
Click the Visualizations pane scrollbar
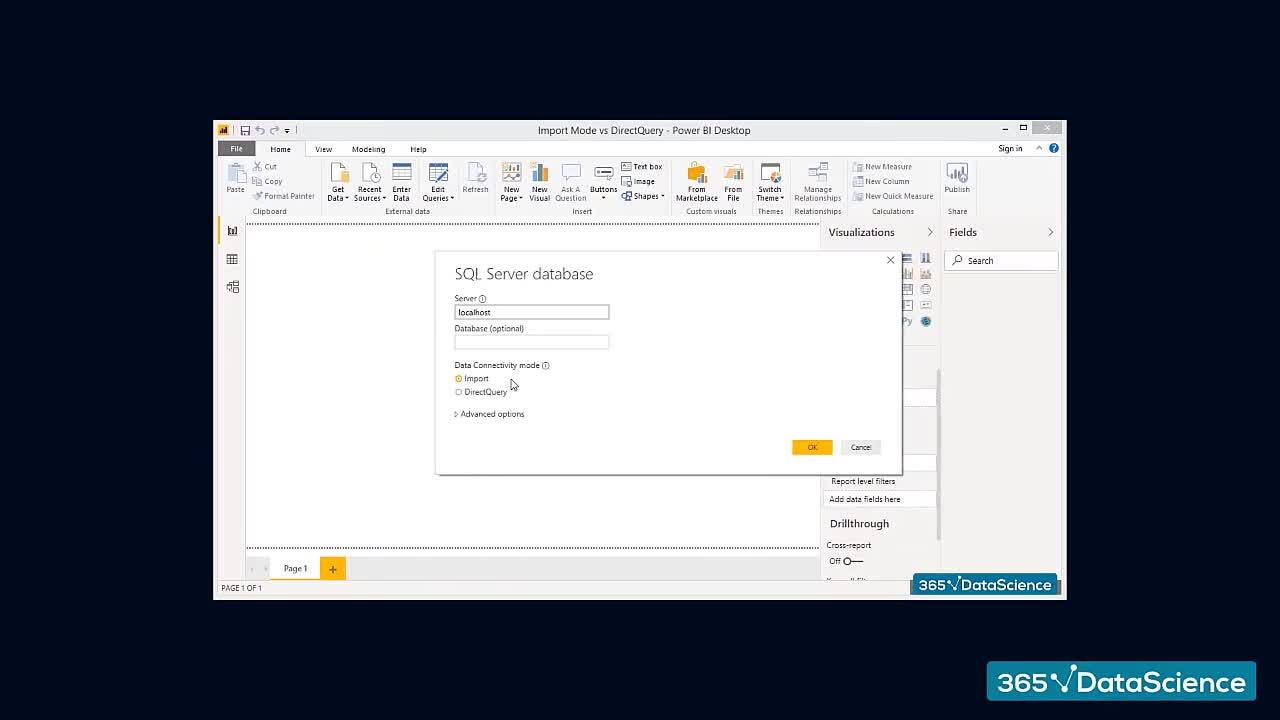[938, 455]
